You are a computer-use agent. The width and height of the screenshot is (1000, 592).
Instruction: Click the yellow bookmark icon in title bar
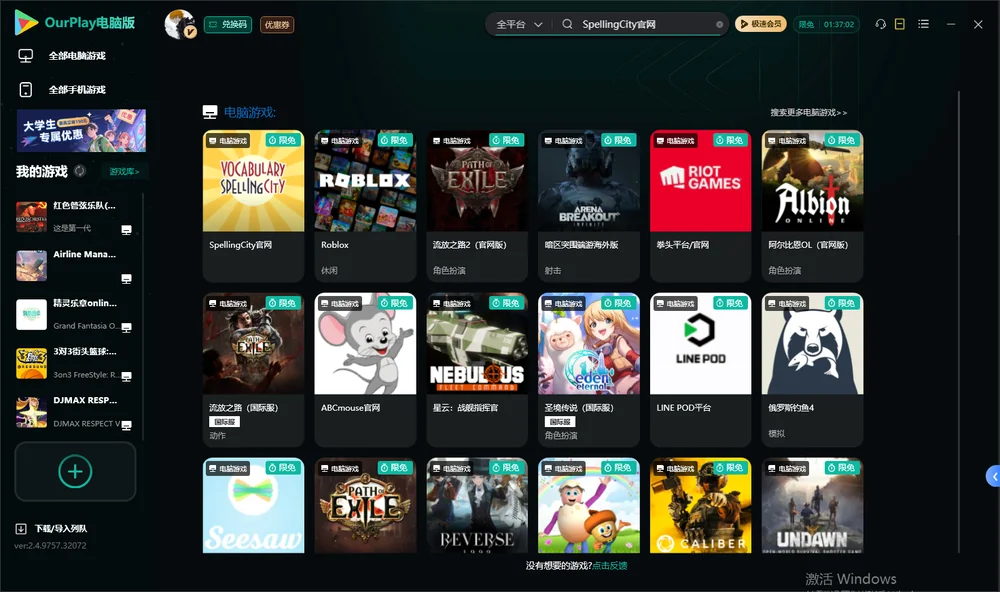900,24
